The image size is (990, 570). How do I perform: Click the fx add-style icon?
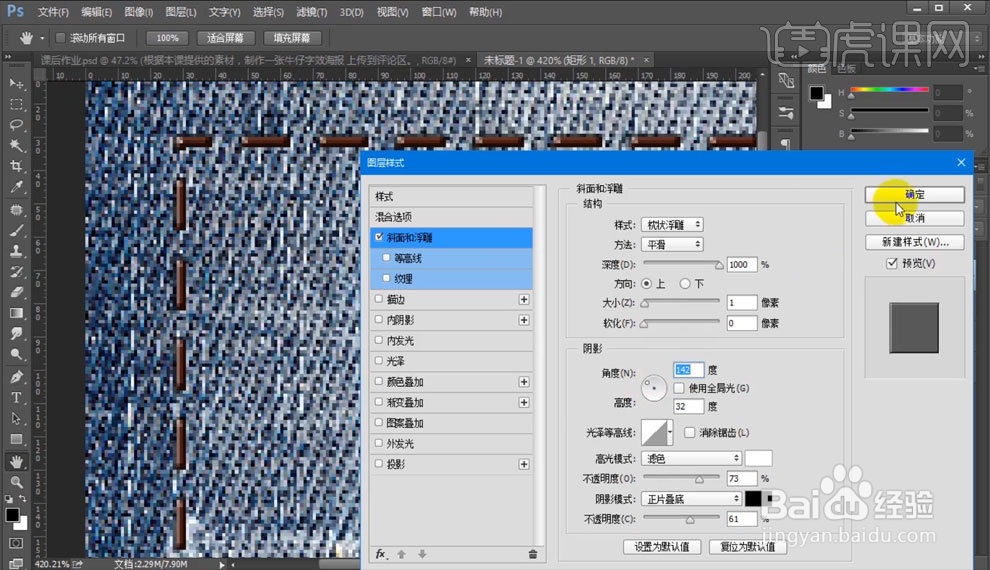pyautogui.click(x=381, y=554)
